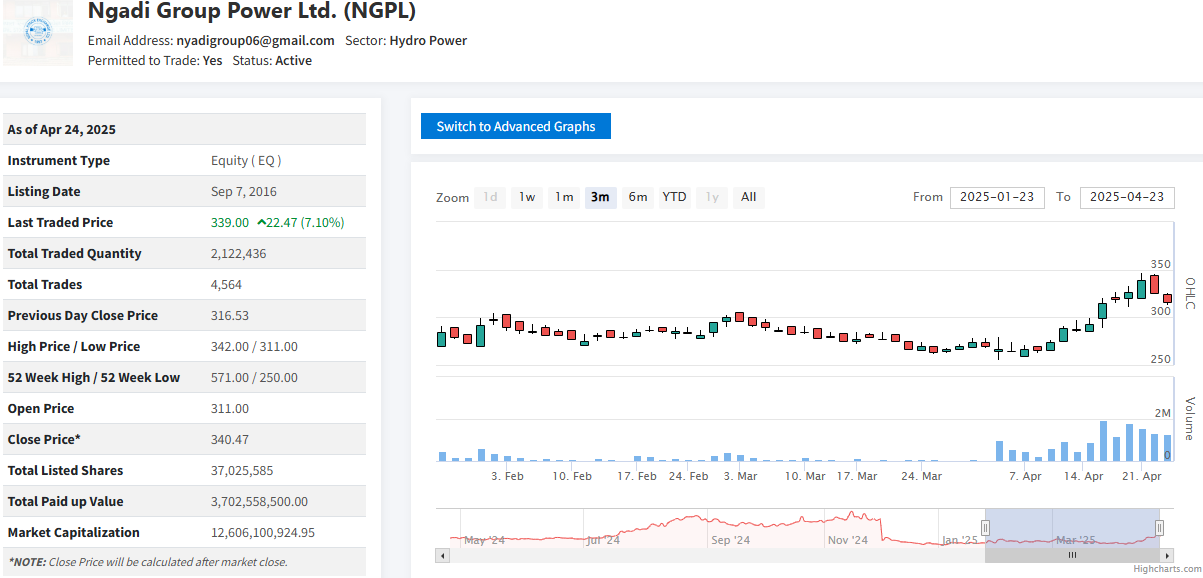Click the horizontal scrollbar thumb under the navigator
This screenshot has width=1203, height=578.
[1072, 555]
